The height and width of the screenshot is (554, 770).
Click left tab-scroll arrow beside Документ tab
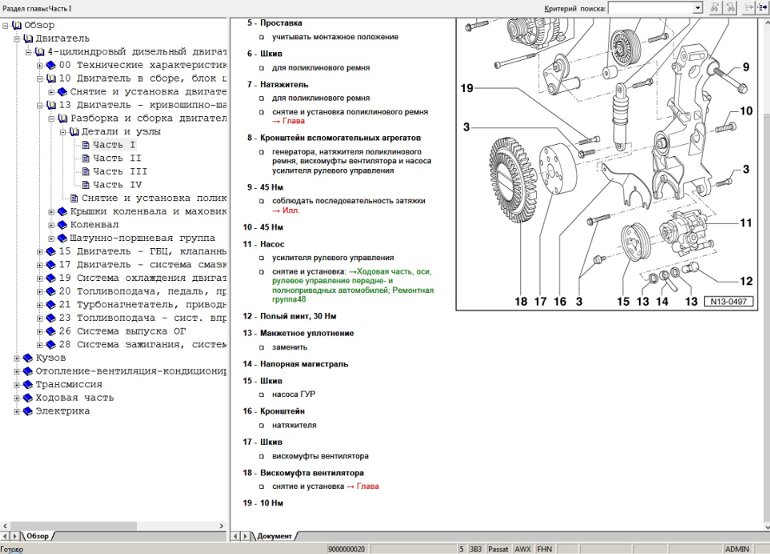[236, 536]
